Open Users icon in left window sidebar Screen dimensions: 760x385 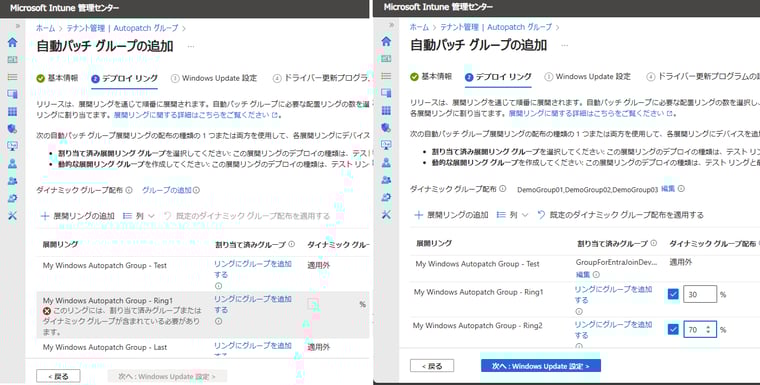click(13, 163)
